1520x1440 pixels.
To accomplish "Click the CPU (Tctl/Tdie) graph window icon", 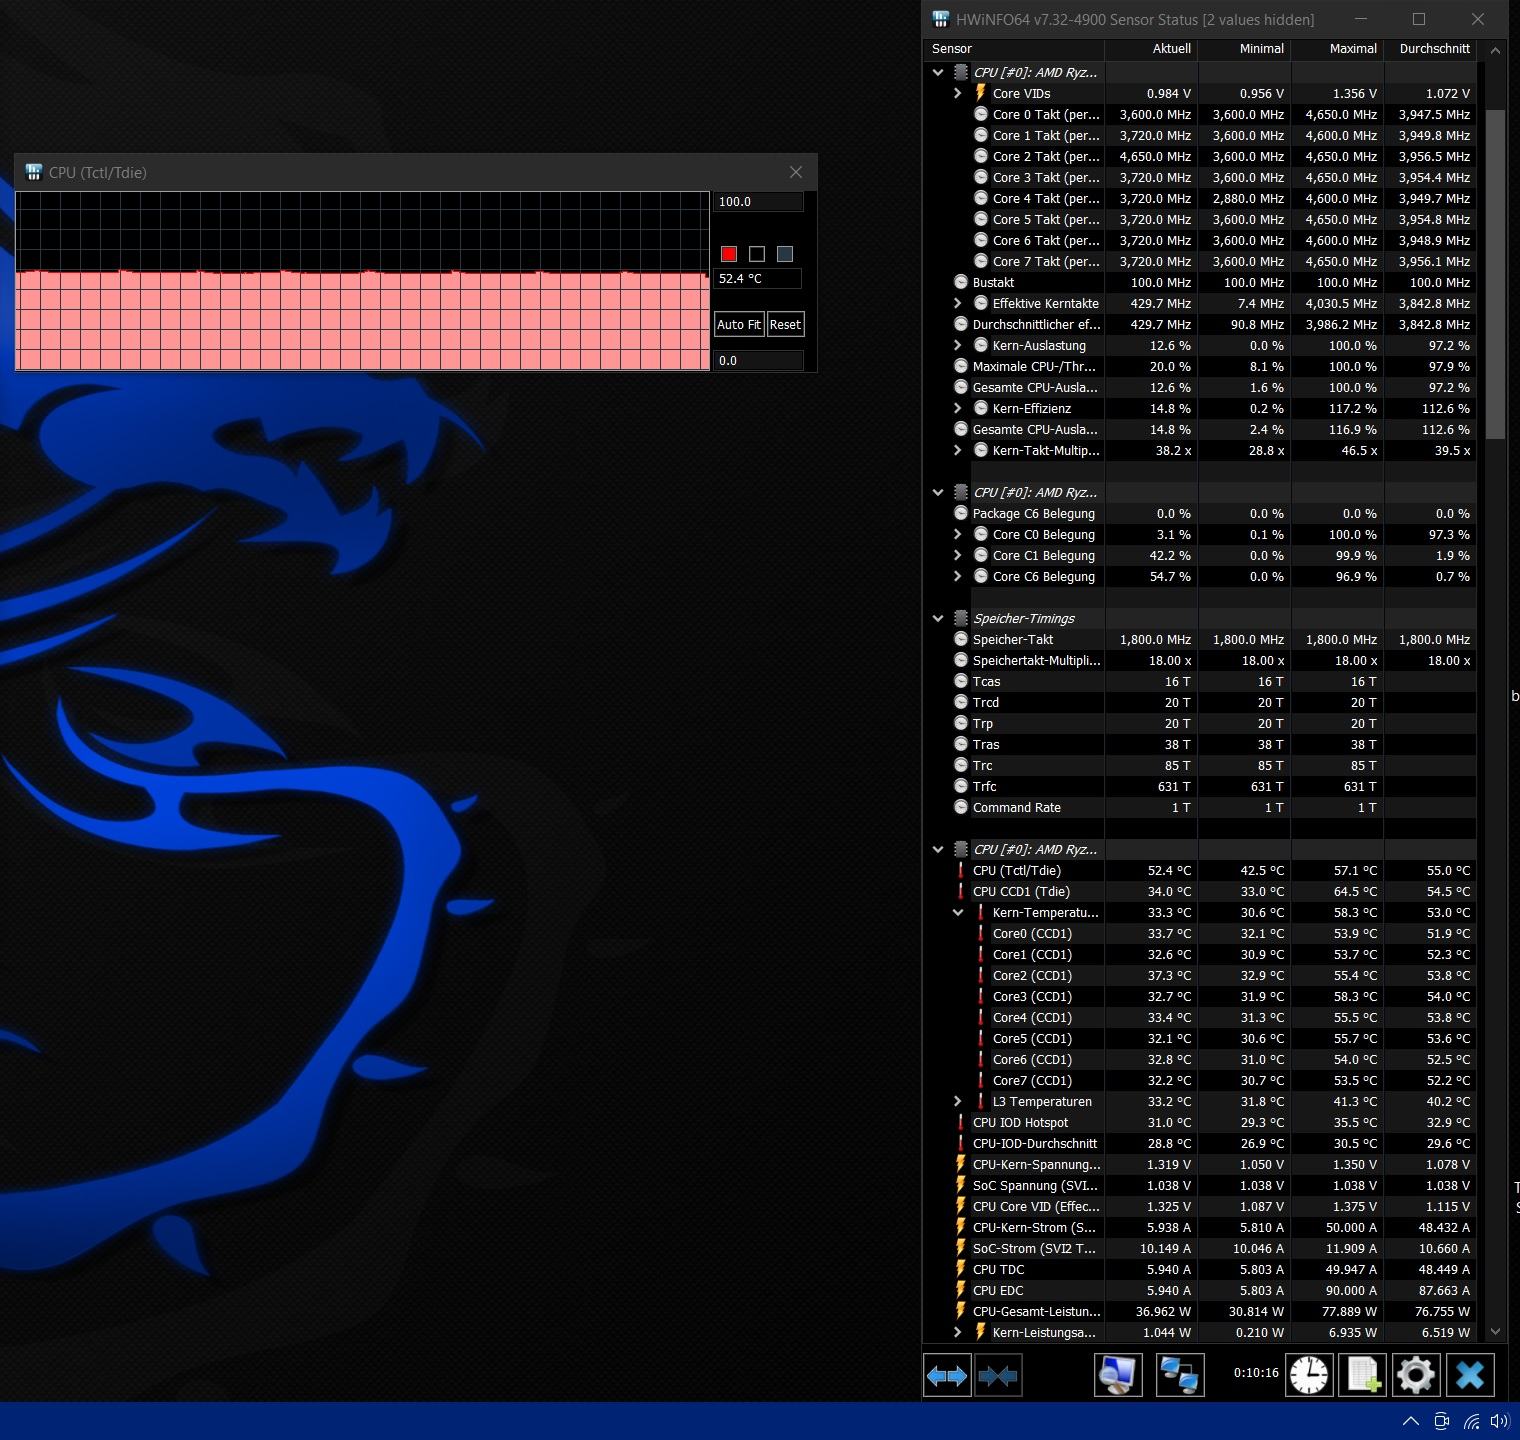I will click(x=34, y=172).
